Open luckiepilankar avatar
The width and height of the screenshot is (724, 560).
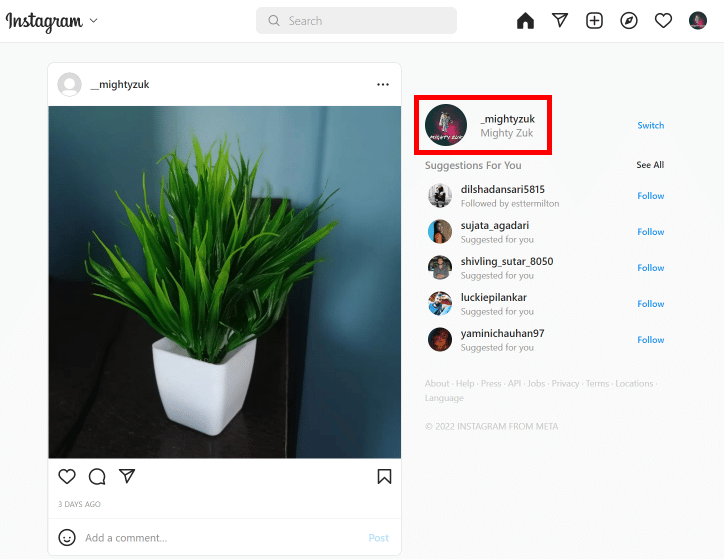pos(440,304)
